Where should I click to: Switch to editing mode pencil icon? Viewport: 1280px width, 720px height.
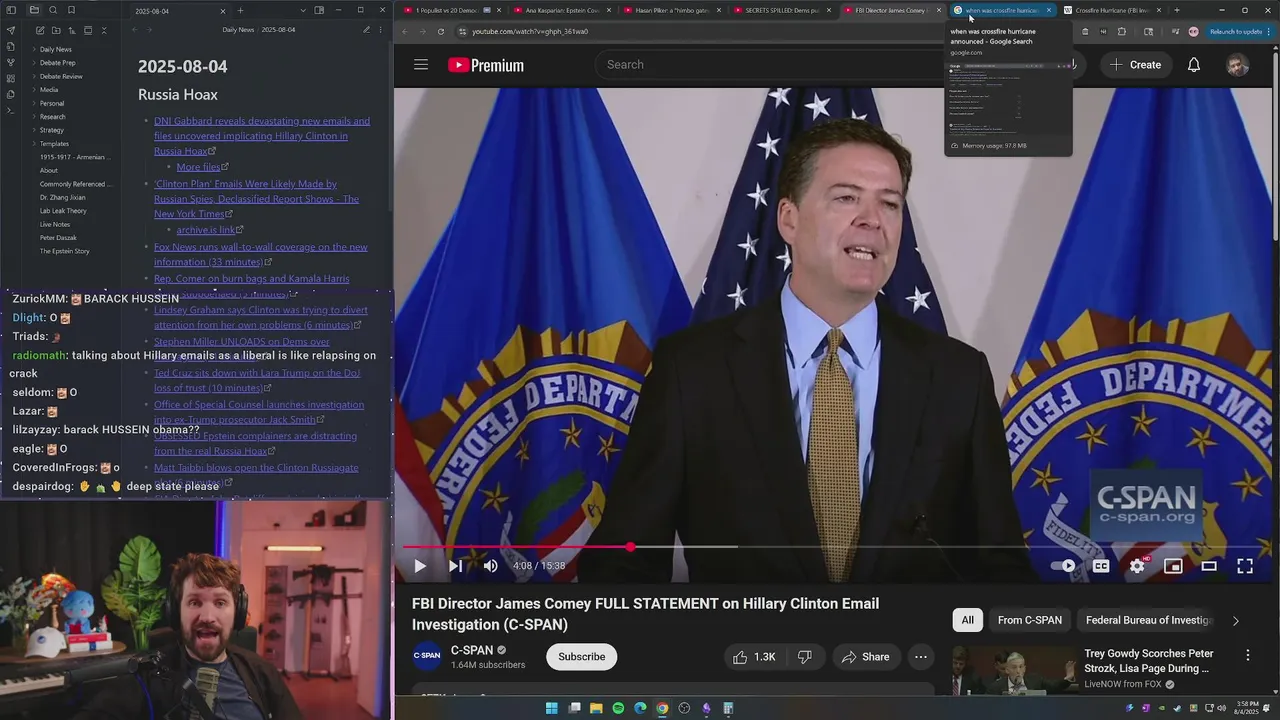click(366, 30)
